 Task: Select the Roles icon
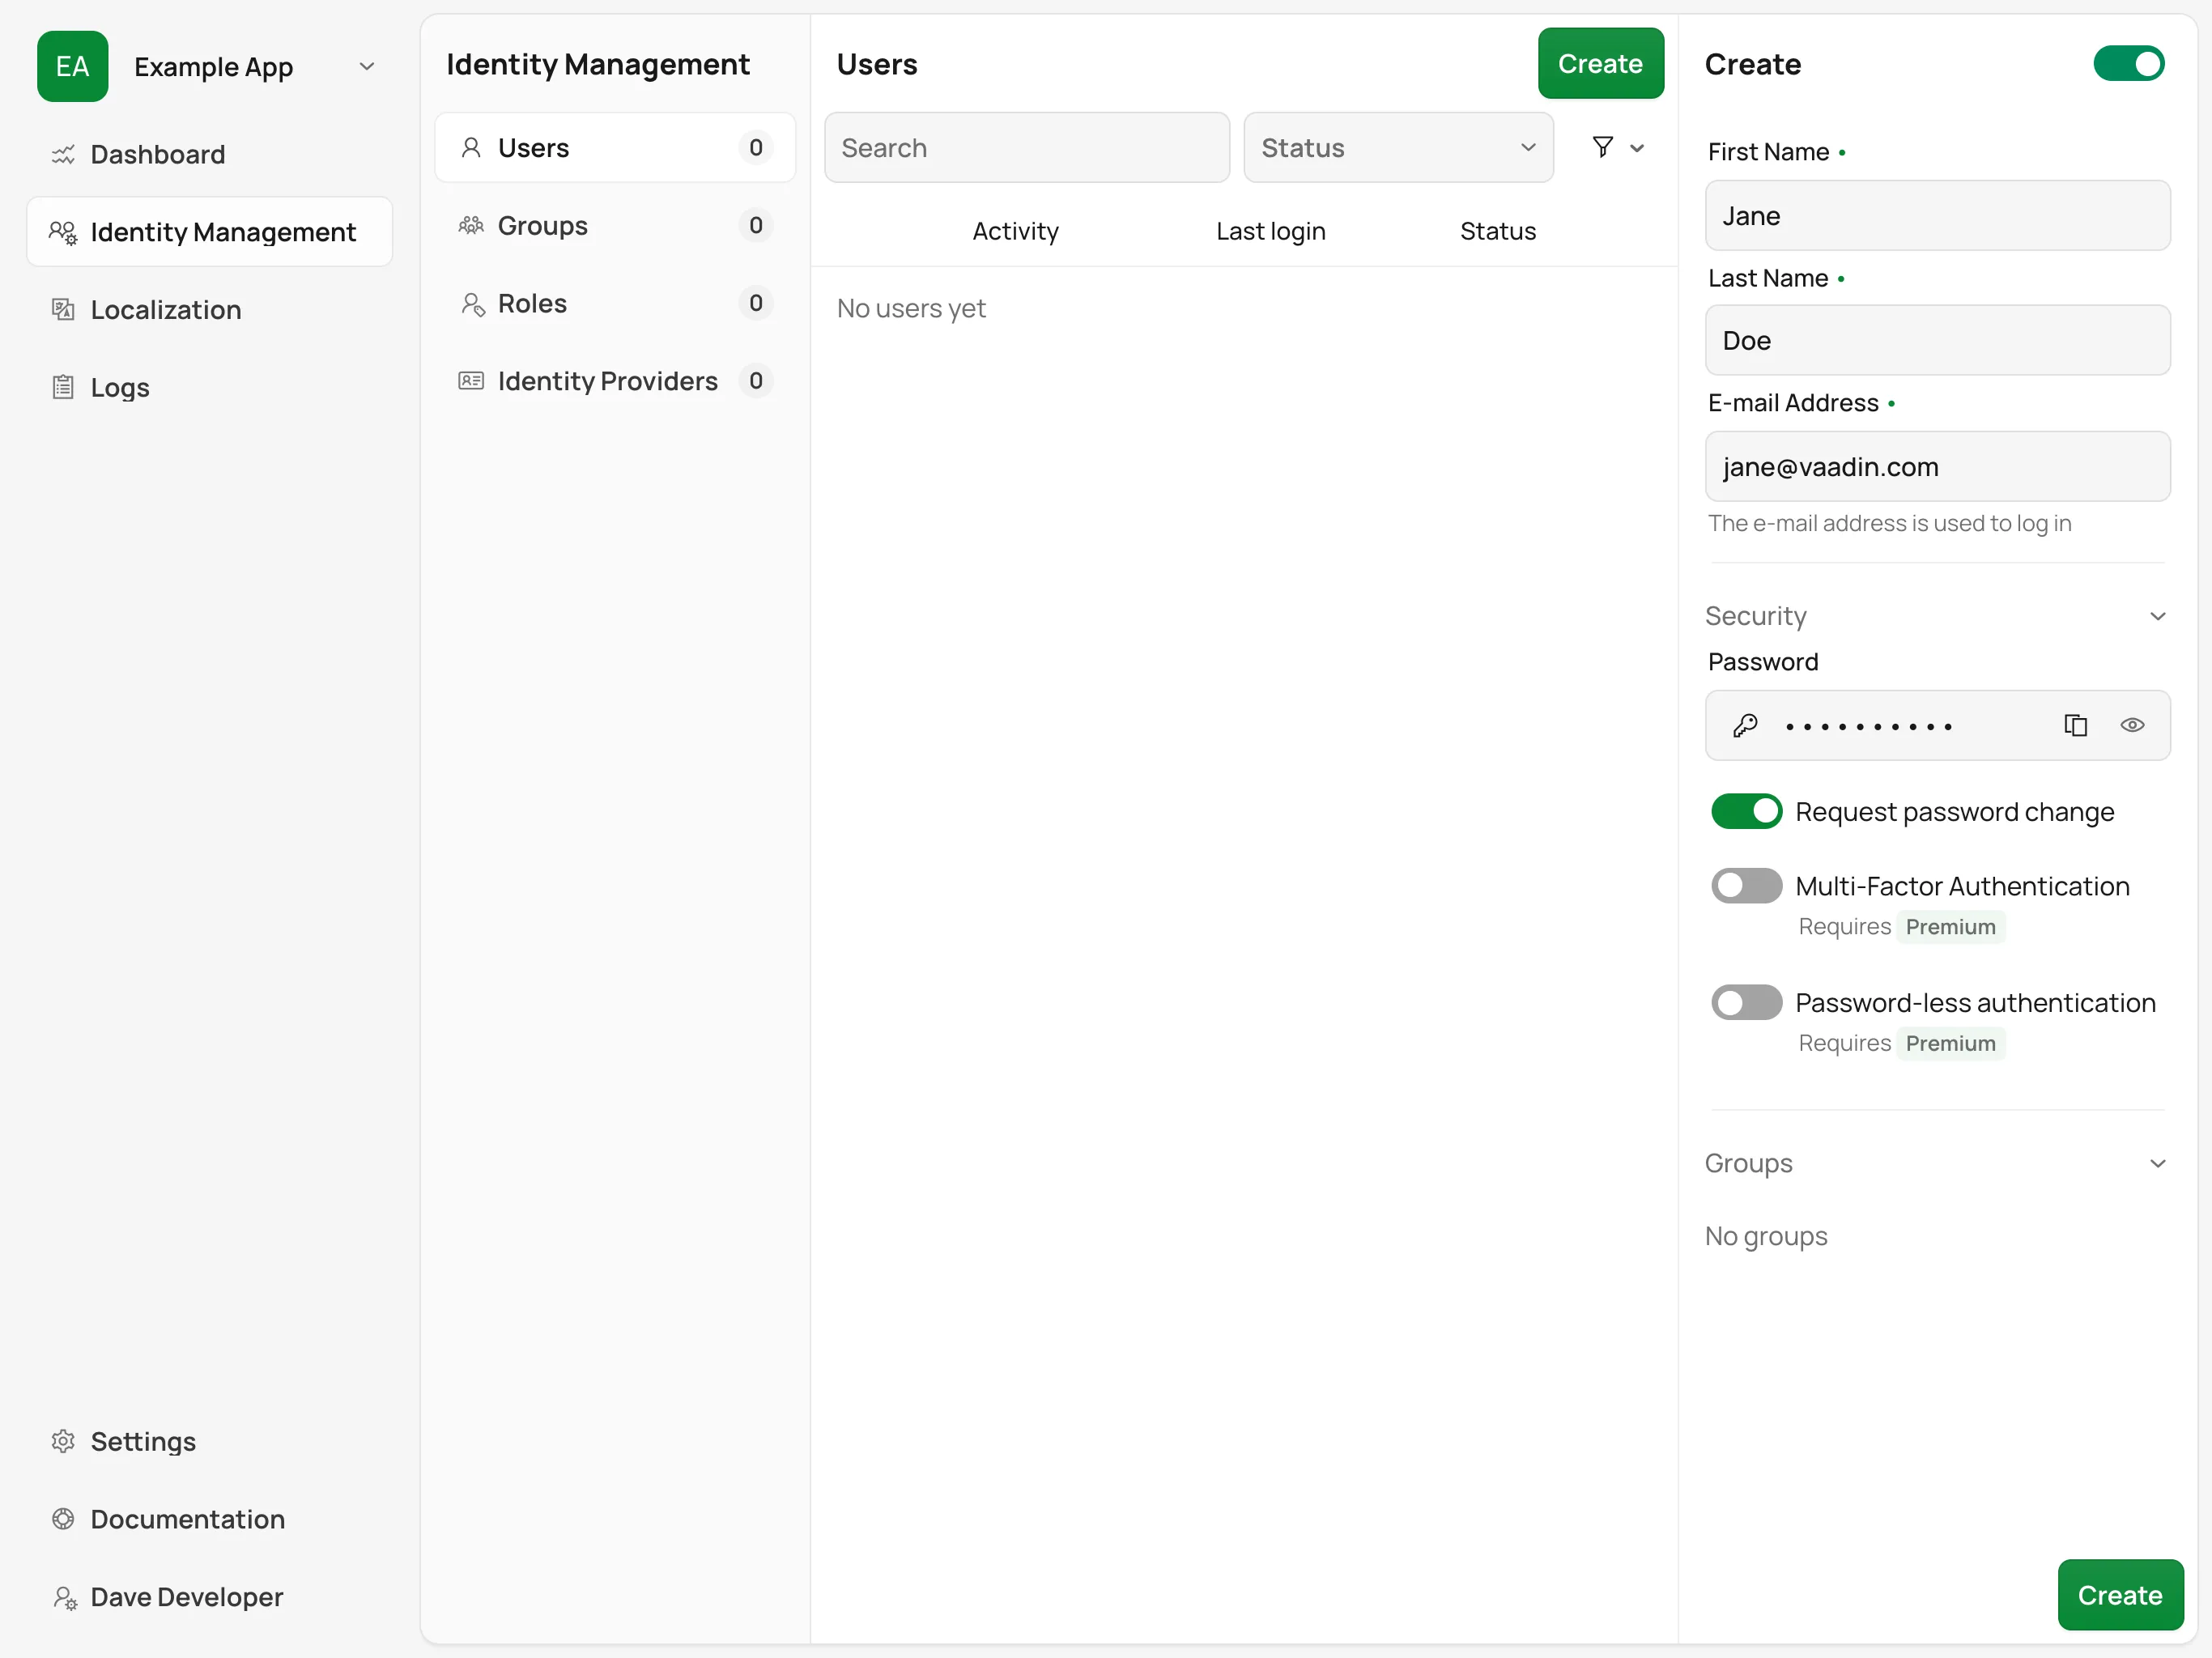coord(472,303)
